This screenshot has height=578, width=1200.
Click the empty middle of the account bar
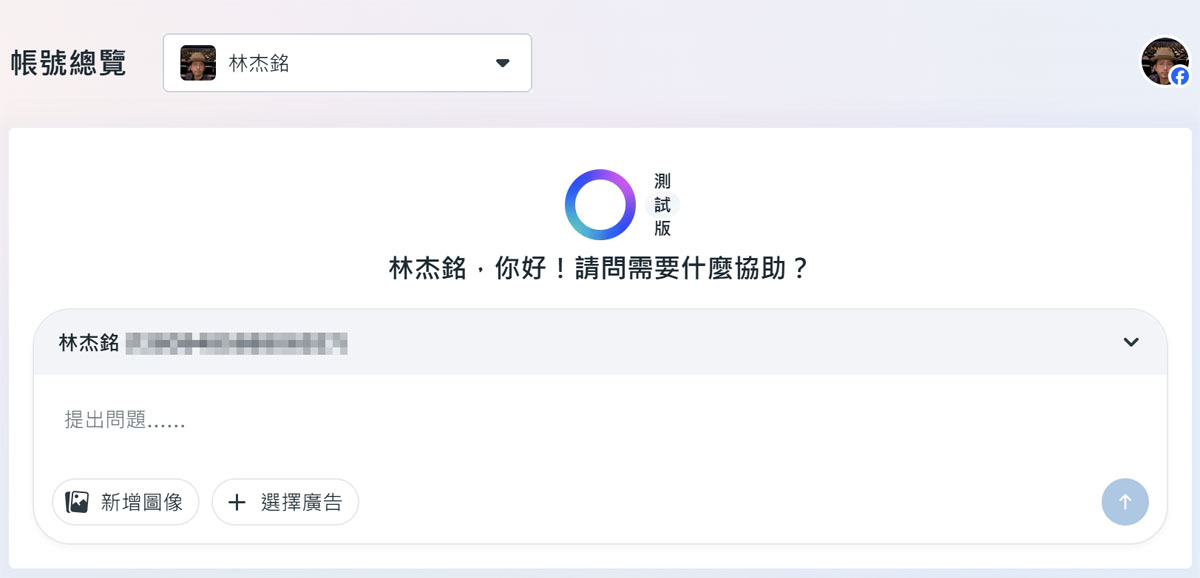pyautogui.click(x=730, y=343)
